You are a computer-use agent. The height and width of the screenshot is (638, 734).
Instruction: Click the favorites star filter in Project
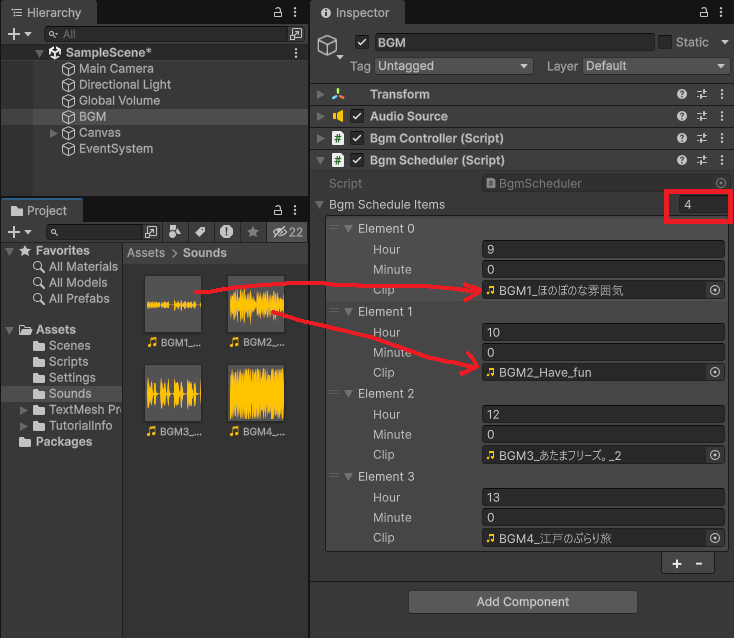point(252,232)
